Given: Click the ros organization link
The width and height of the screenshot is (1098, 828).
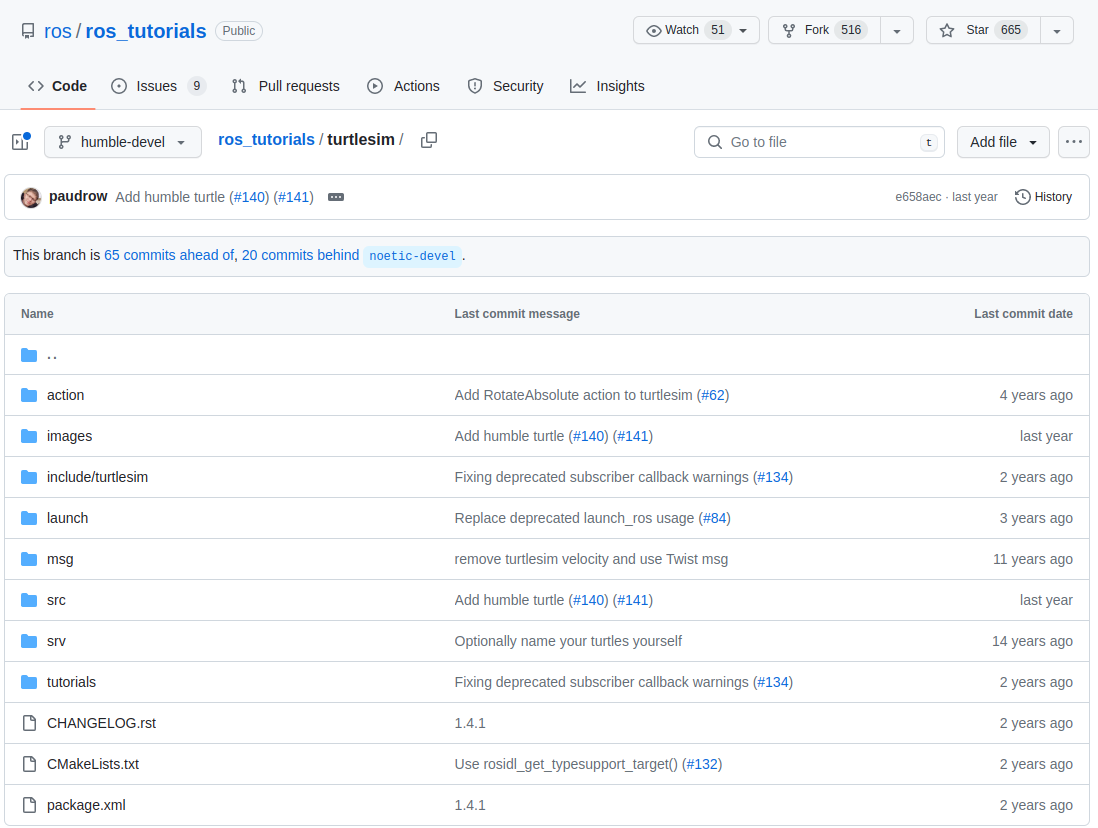Looking at the screenshot, I should pos(57,32).
